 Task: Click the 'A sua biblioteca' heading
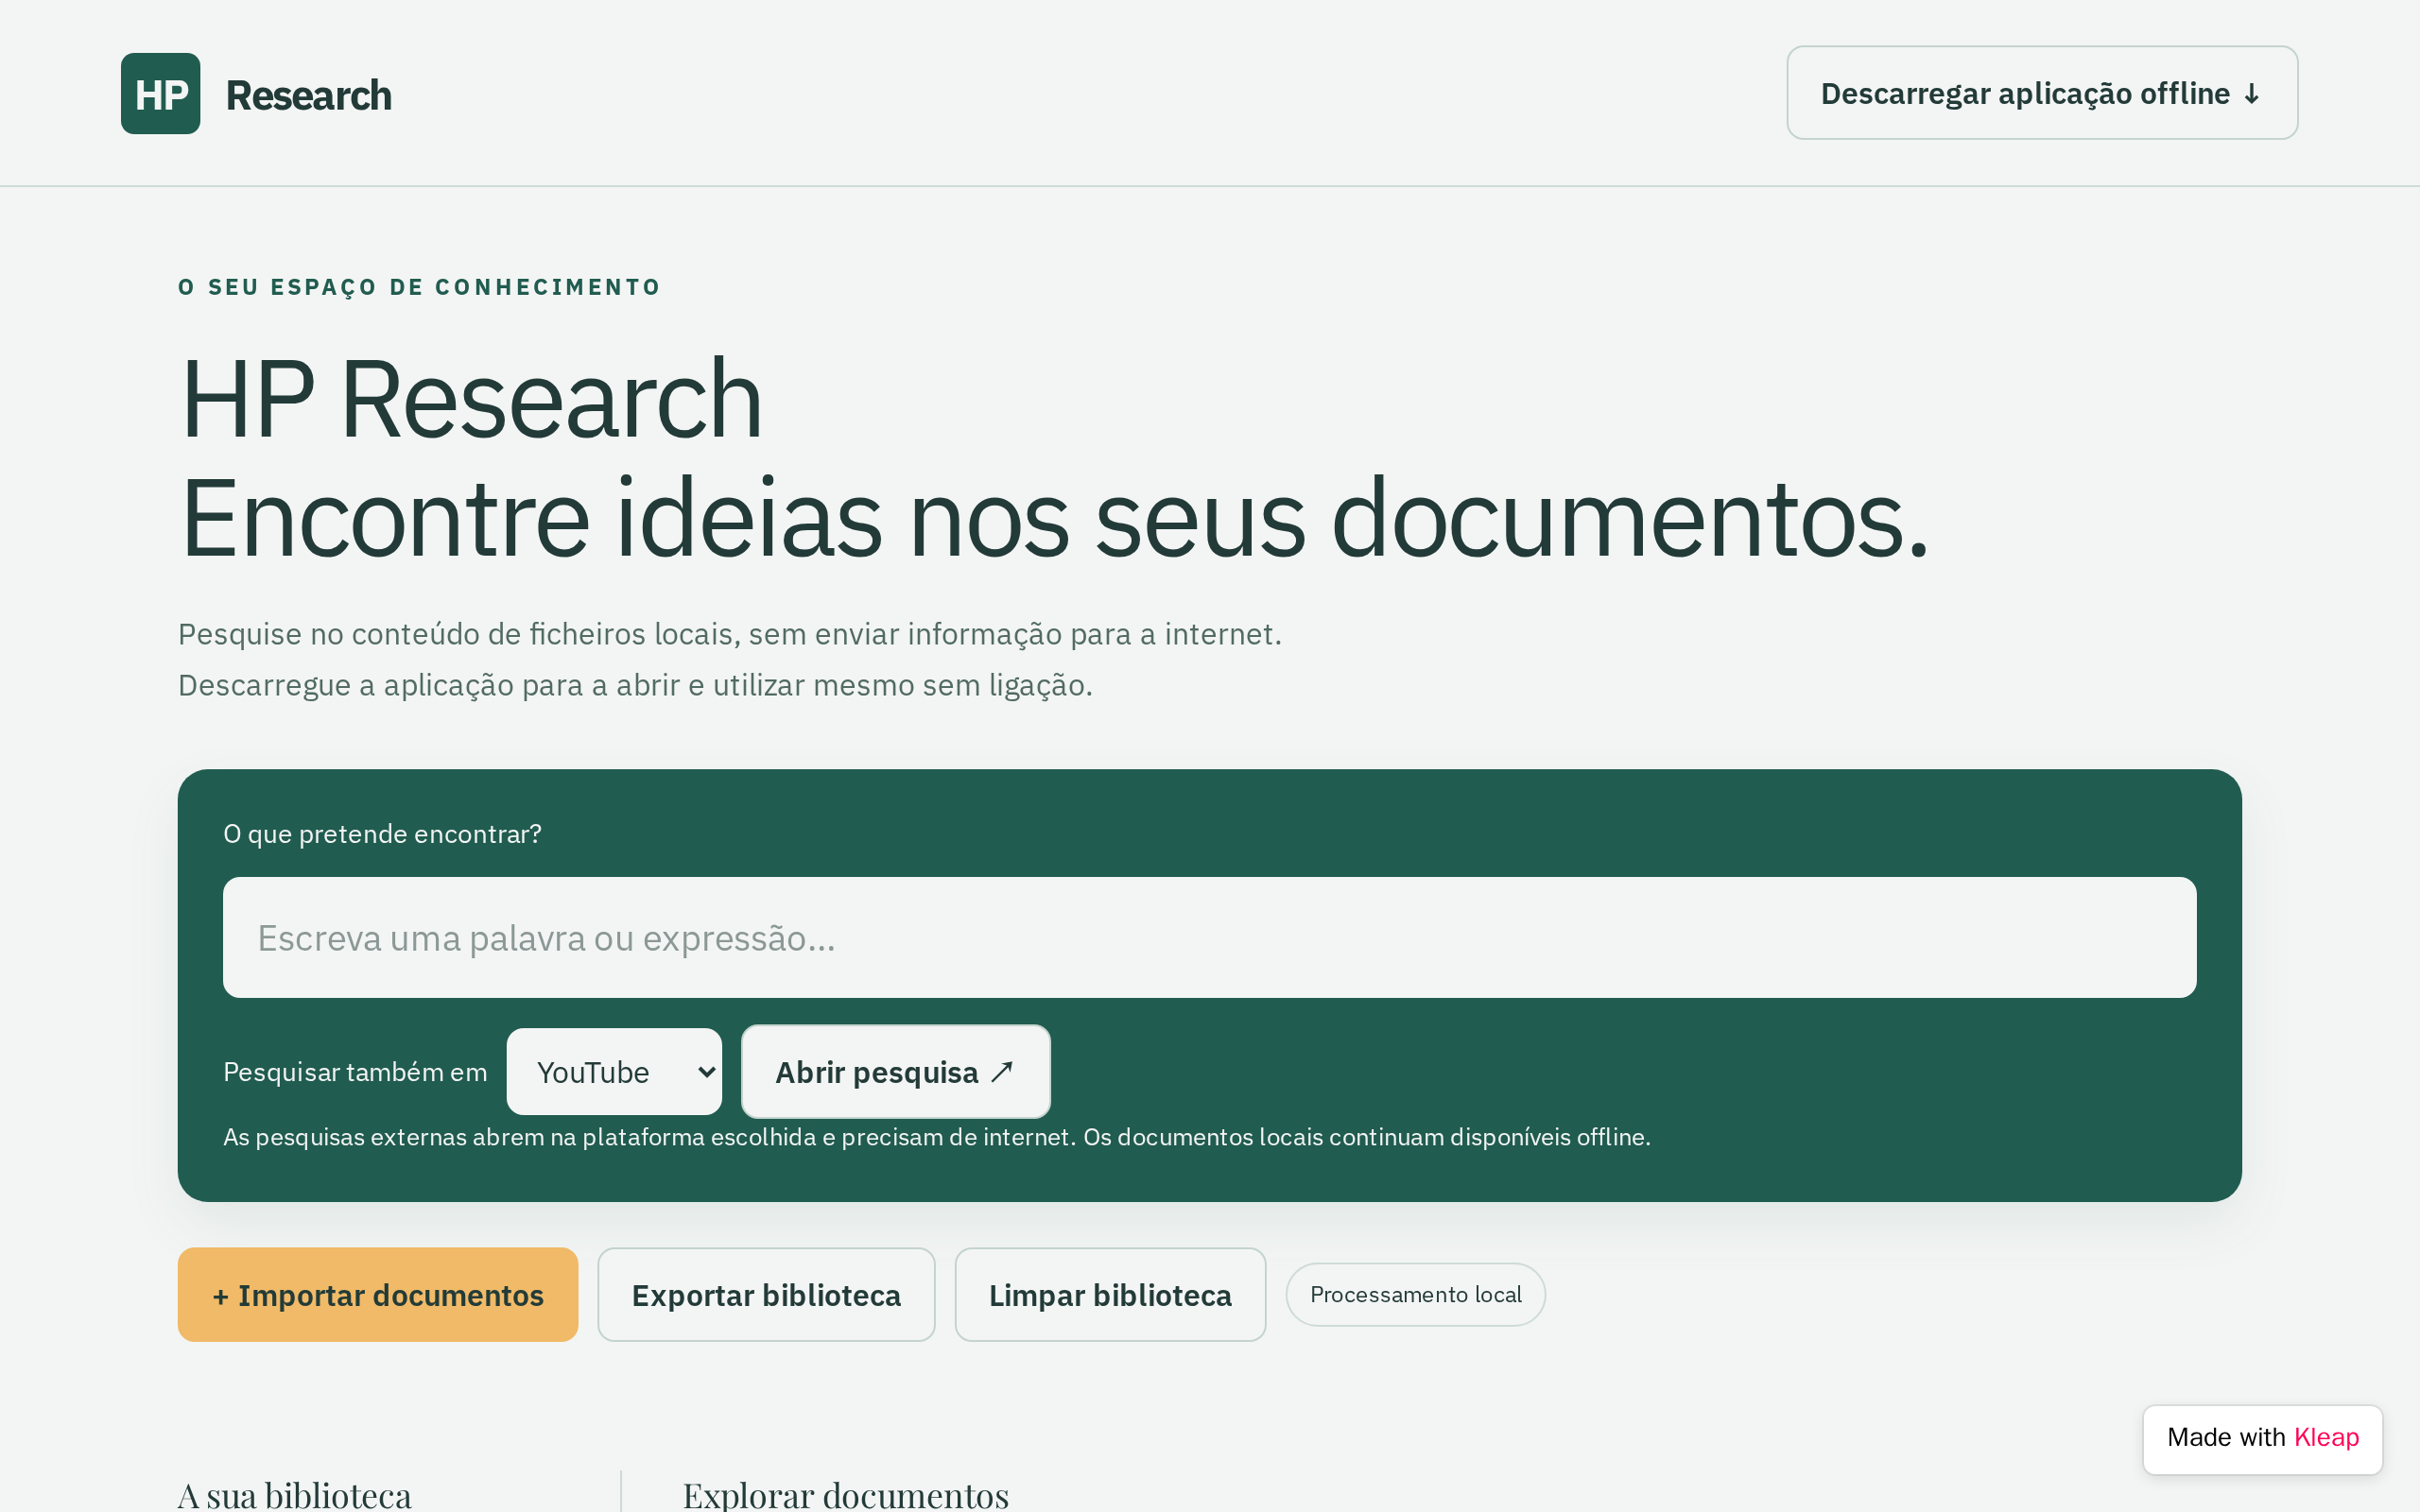coord(294,1495)
